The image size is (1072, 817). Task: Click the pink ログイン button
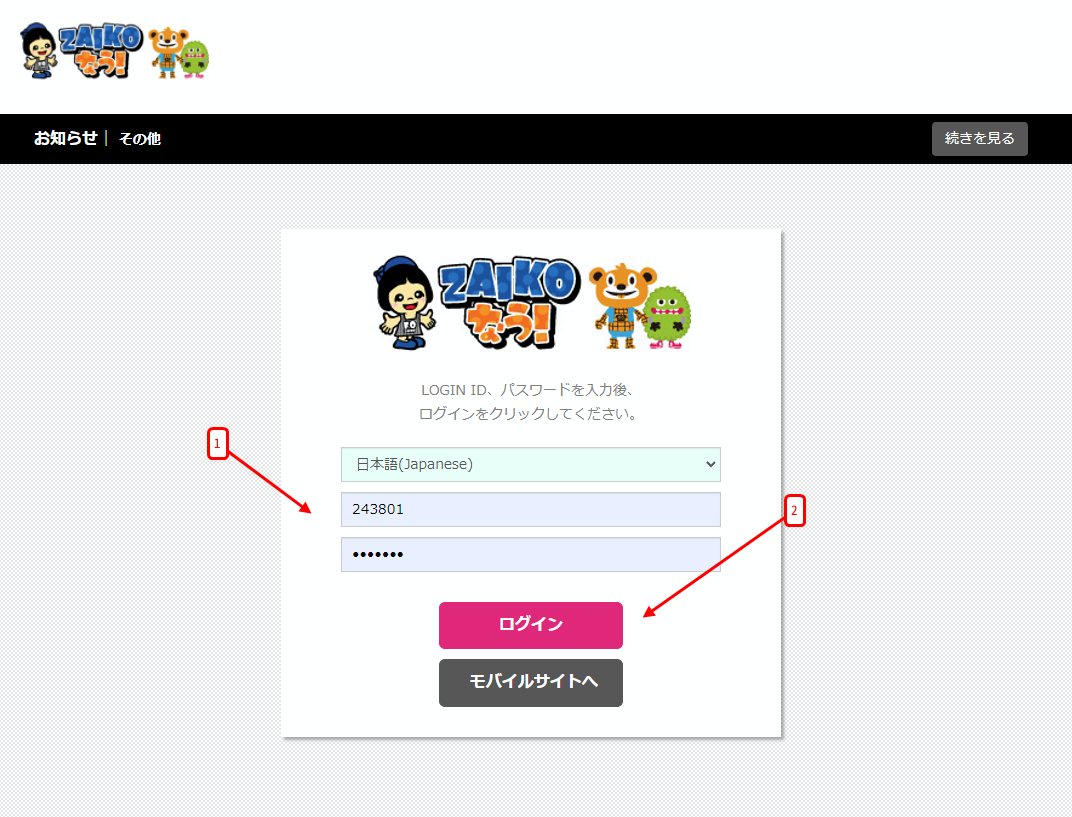tap(531, 625)
